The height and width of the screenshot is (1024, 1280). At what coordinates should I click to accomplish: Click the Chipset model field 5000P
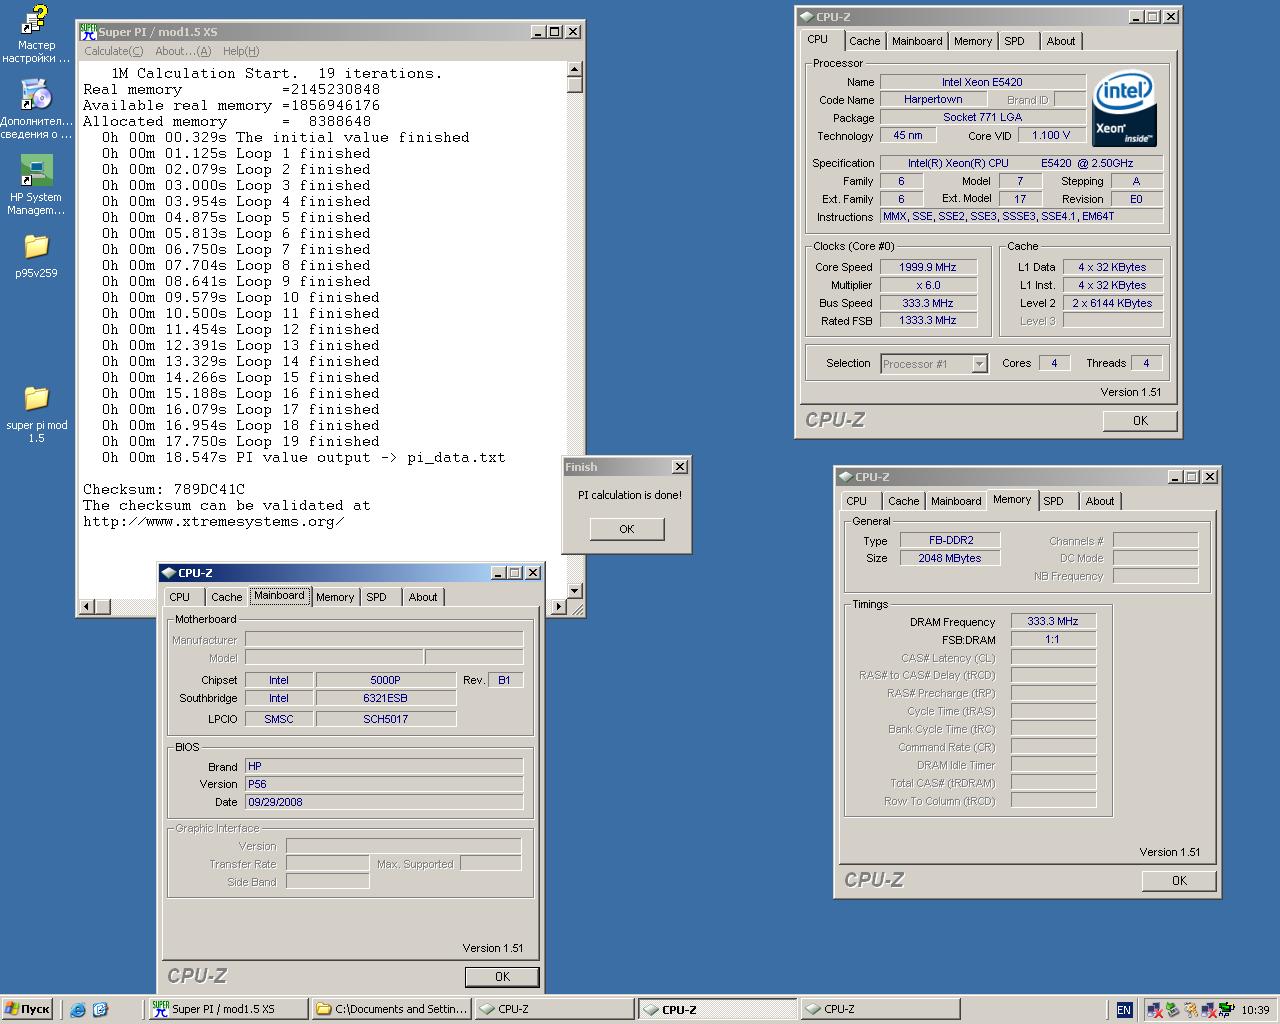click(385, 680)
